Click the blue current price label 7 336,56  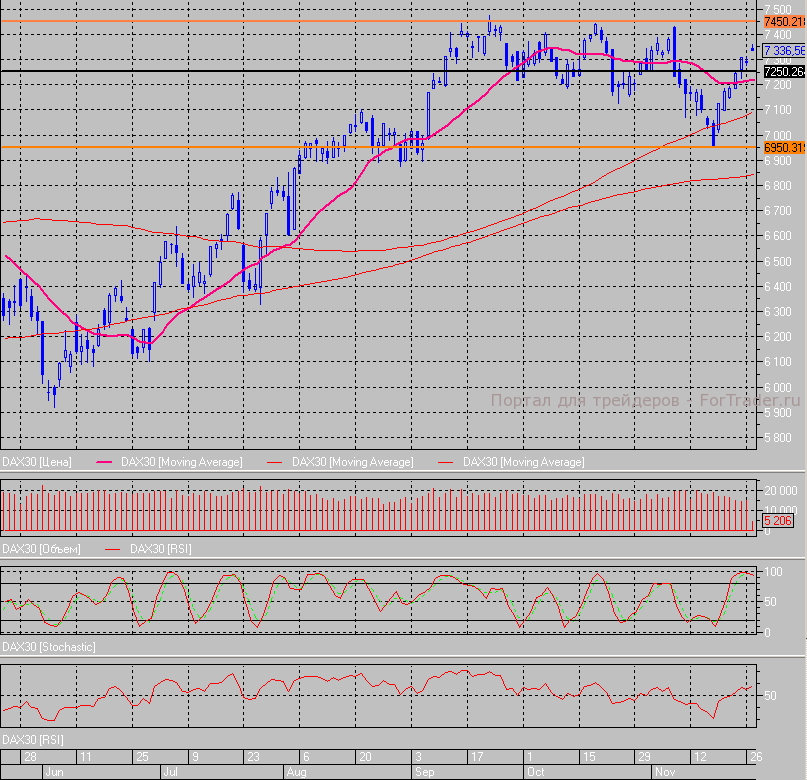click(x=783, y=50)
